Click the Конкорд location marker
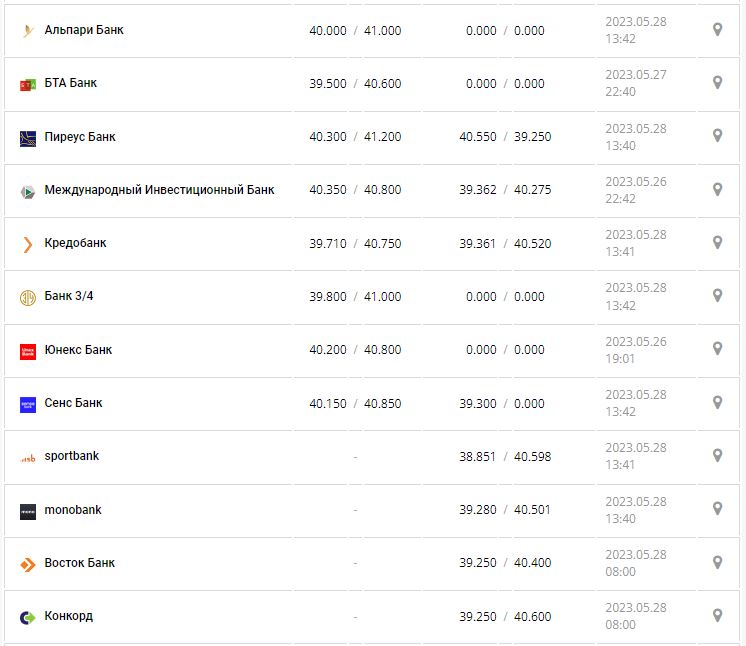Viewport: 746px width, 646px height. tap(717, 616)
